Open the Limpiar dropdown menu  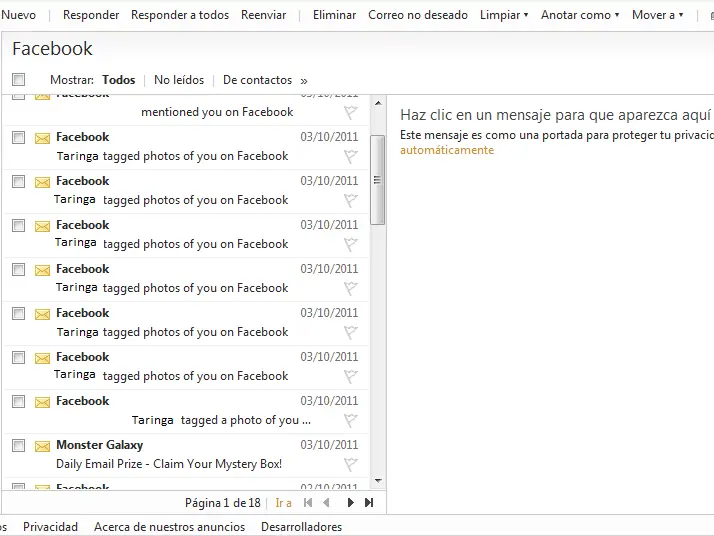[504, 15]
